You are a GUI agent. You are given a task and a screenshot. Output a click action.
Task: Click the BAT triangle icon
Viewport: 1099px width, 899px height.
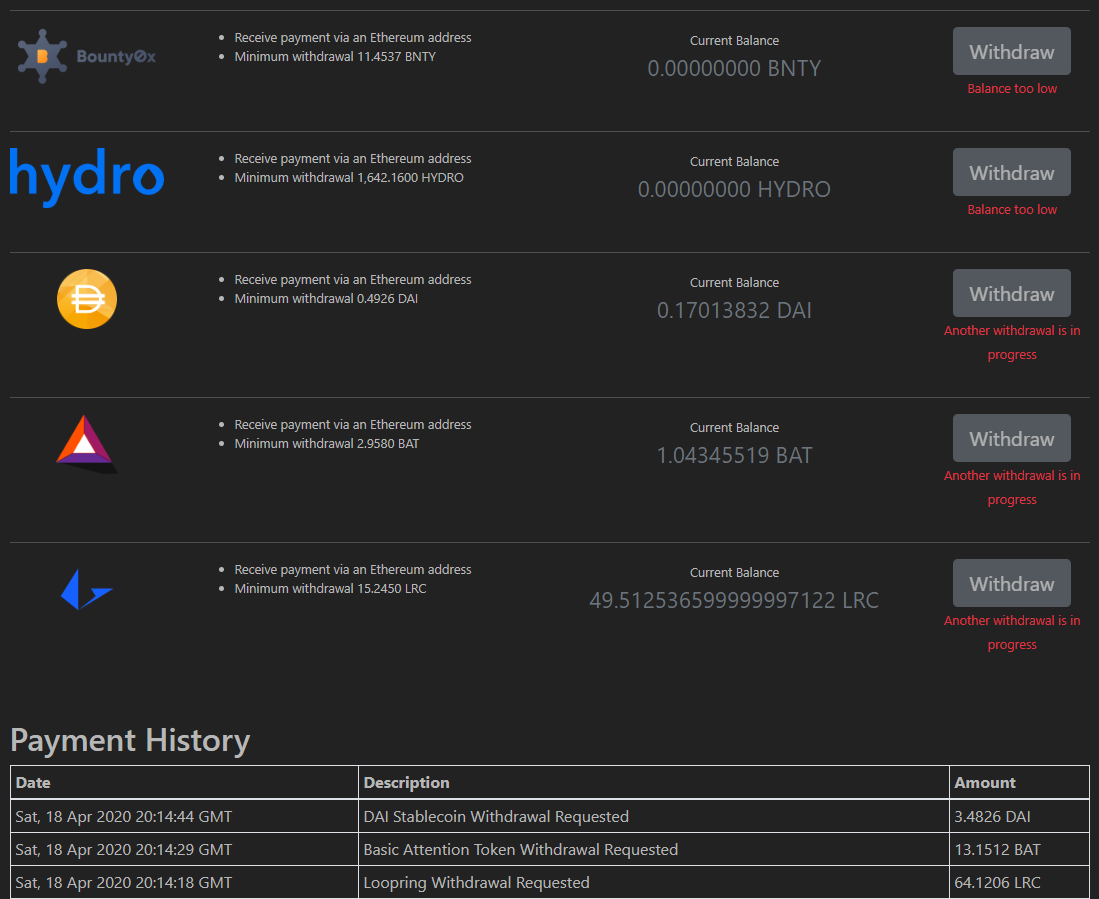coord(86,444)
